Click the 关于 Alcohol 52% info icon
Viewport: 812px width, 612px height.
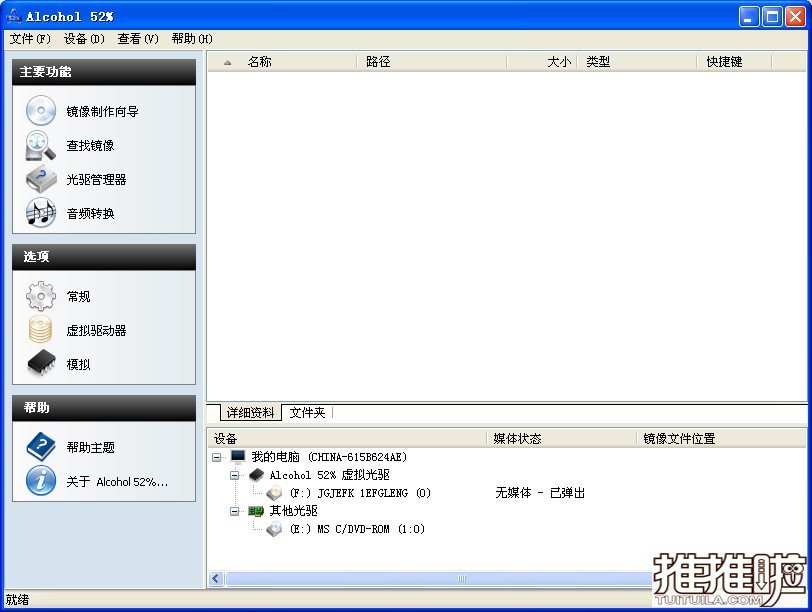[41, 481]
